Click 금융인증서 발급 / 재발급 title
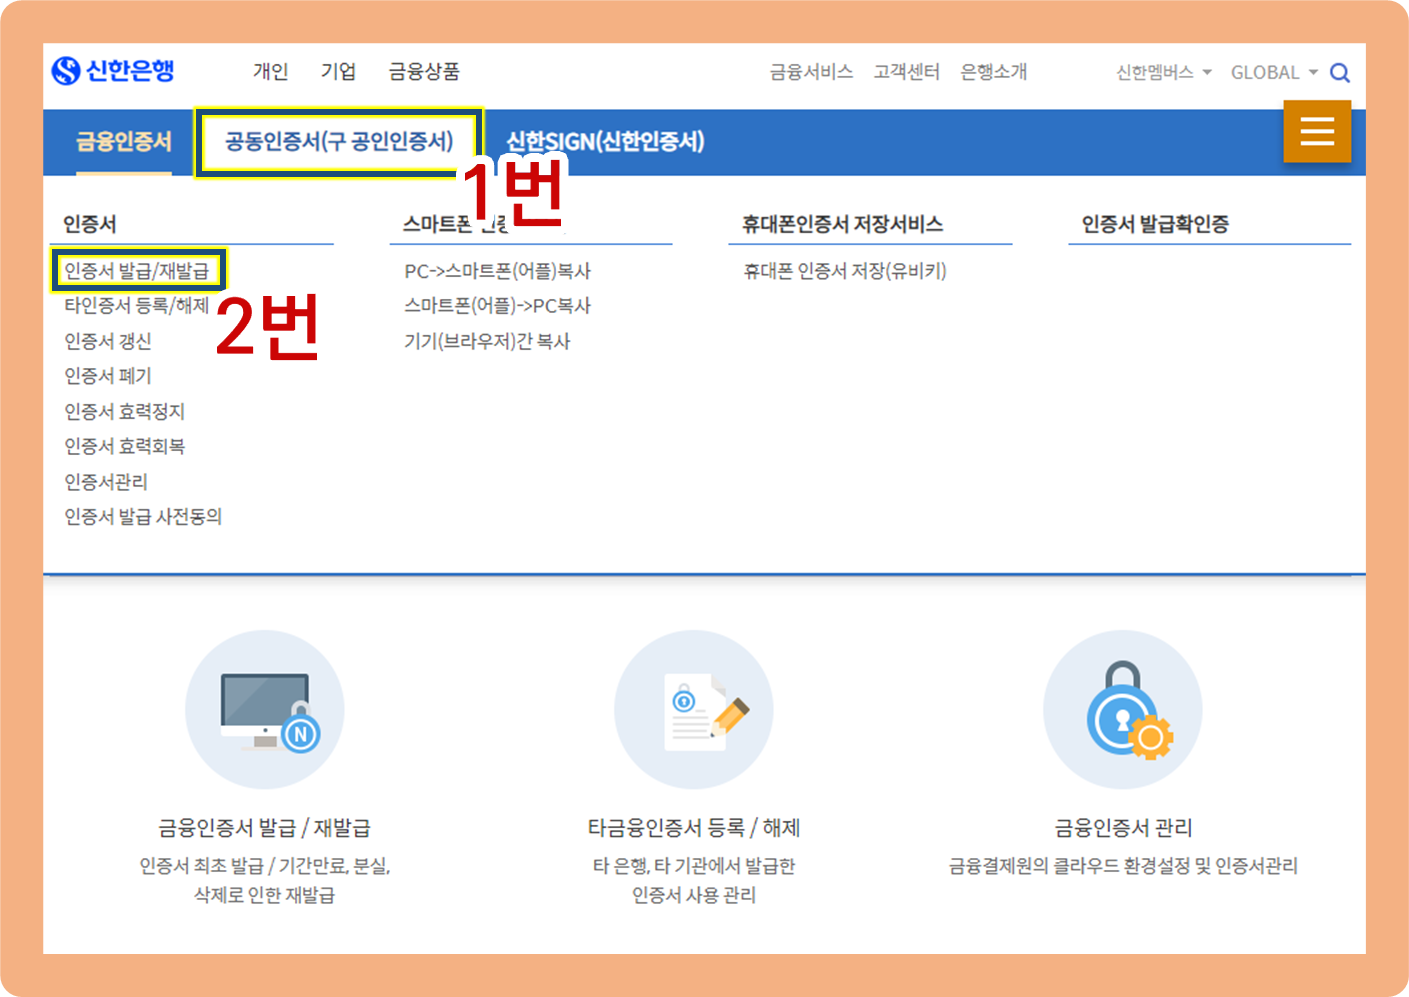The width and height of the screenshot is (1409, 997). [x=265, y=828]
